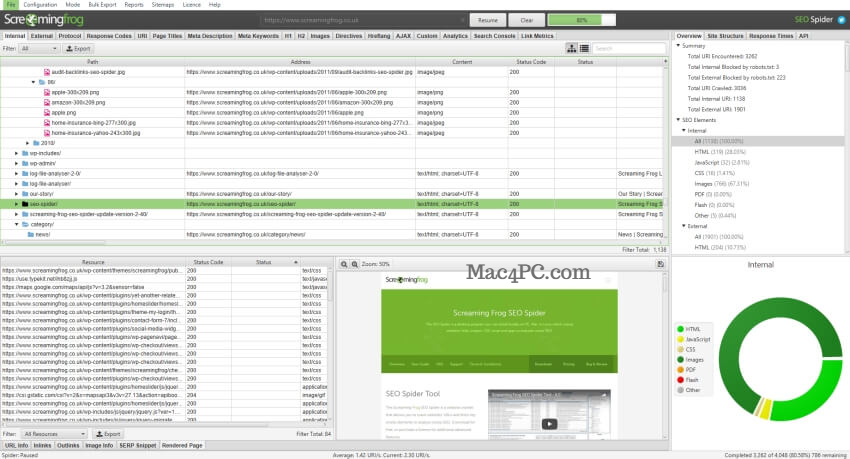Click the top Export button

(x=78, y=48)
